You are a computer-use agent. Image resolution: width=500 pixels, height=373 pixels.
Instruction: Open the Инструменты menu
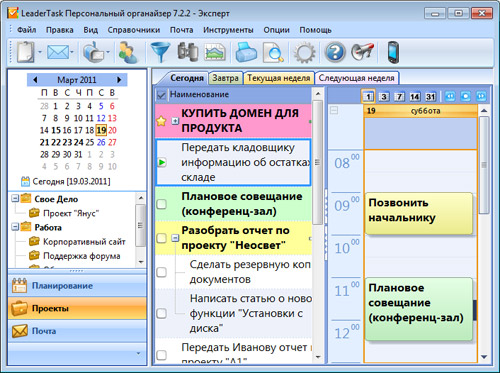click(x=228, y=30)
